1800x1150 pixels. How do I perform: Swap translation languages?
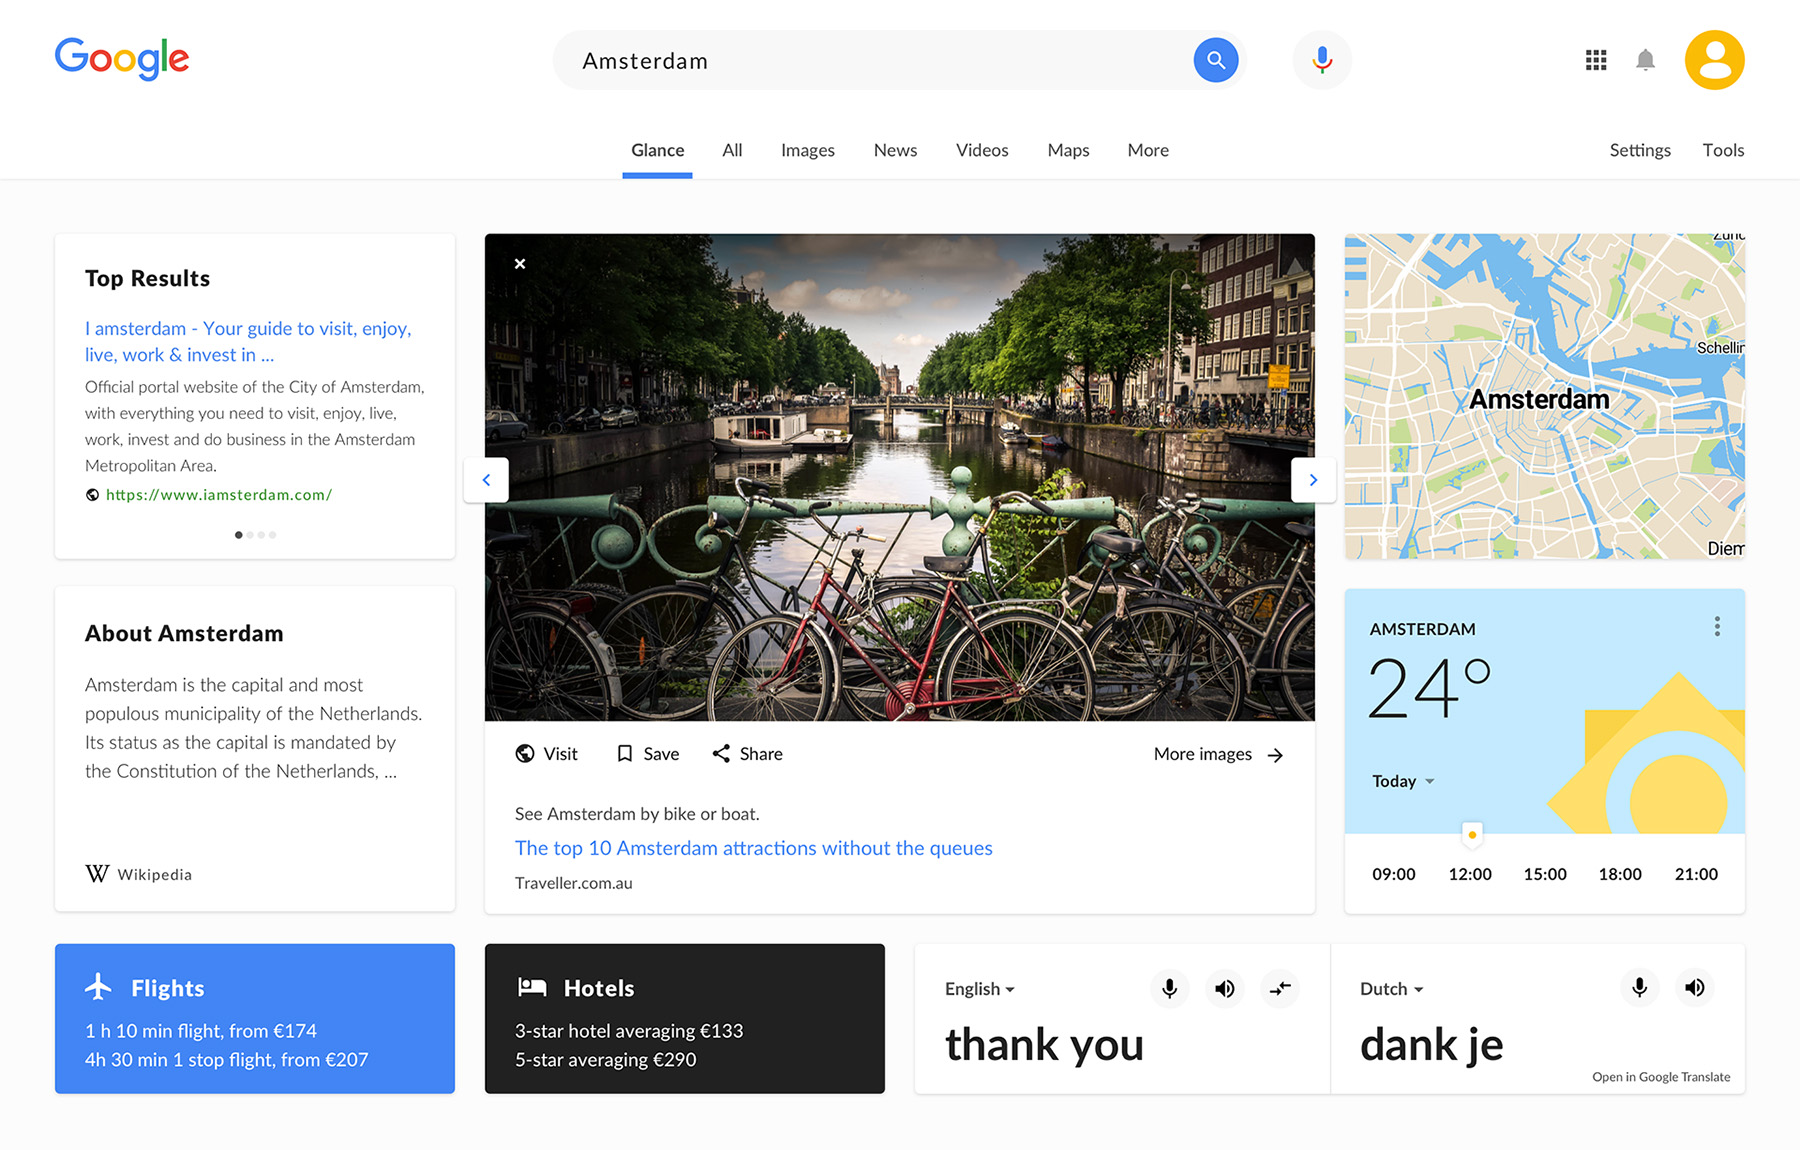(x=1280, y=989)
